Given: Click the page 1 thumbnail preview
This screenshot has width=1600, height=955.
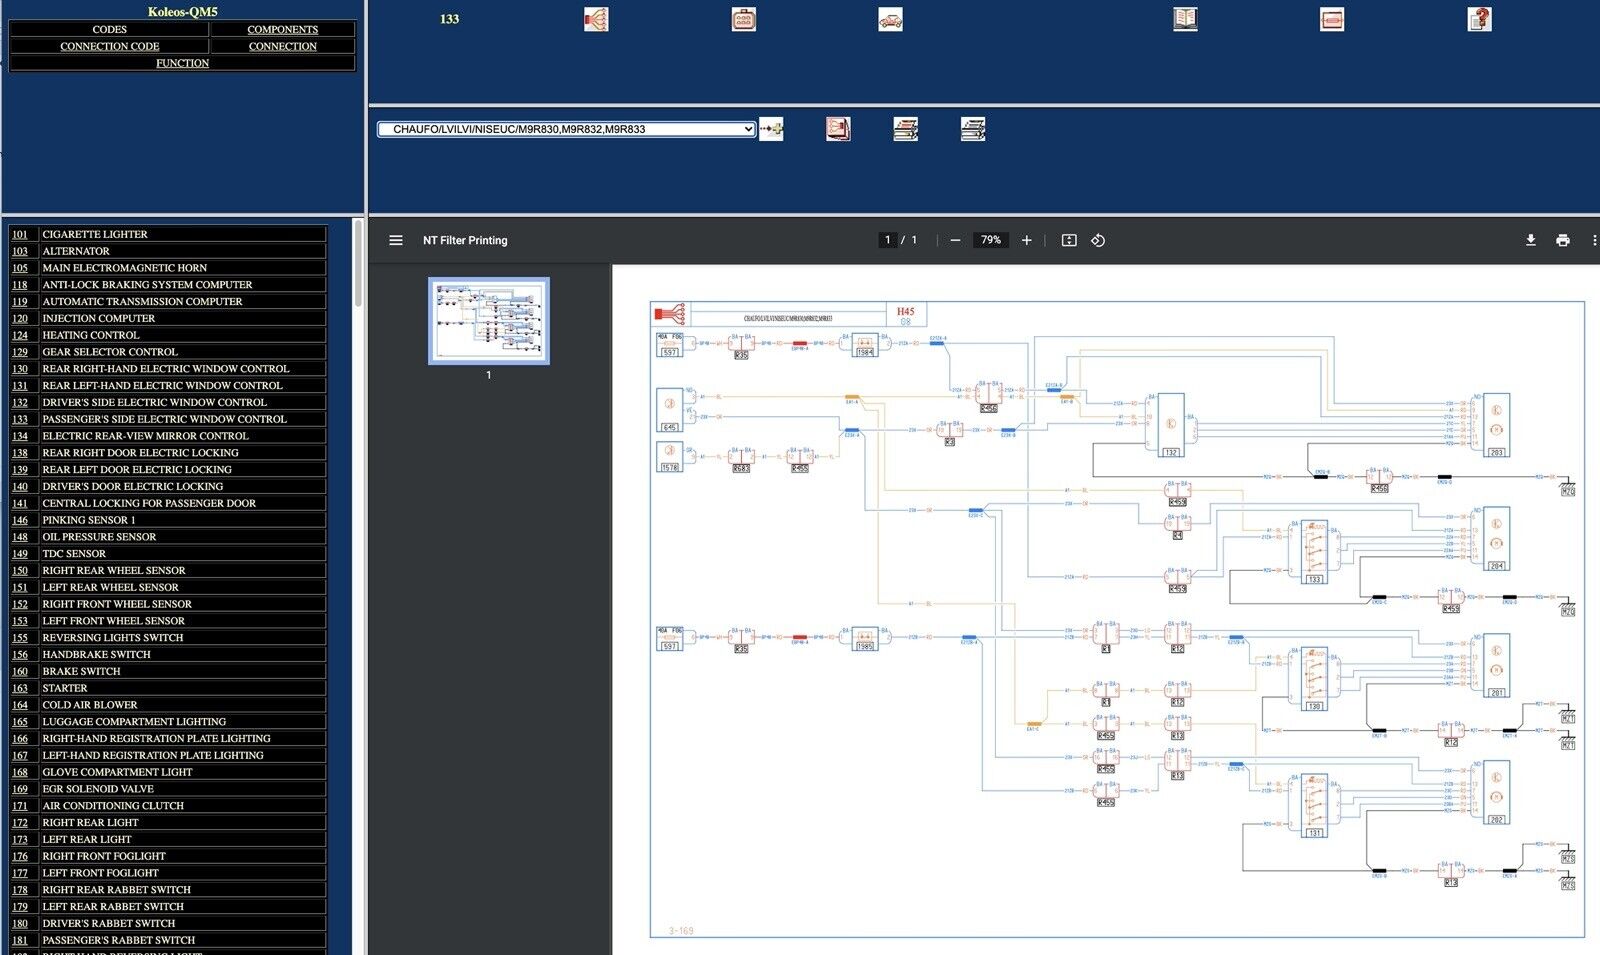Looking at the screenshot, I should click(488, 321).
